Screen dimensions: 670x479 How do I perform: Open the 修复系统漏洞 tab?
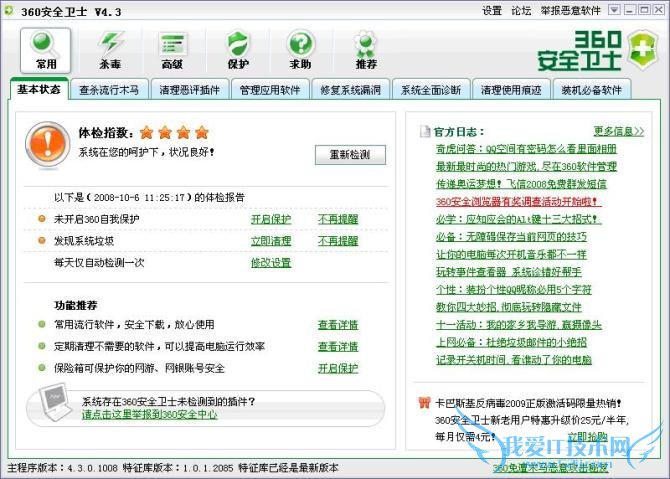pyautogui.click(x=349, y=90)
